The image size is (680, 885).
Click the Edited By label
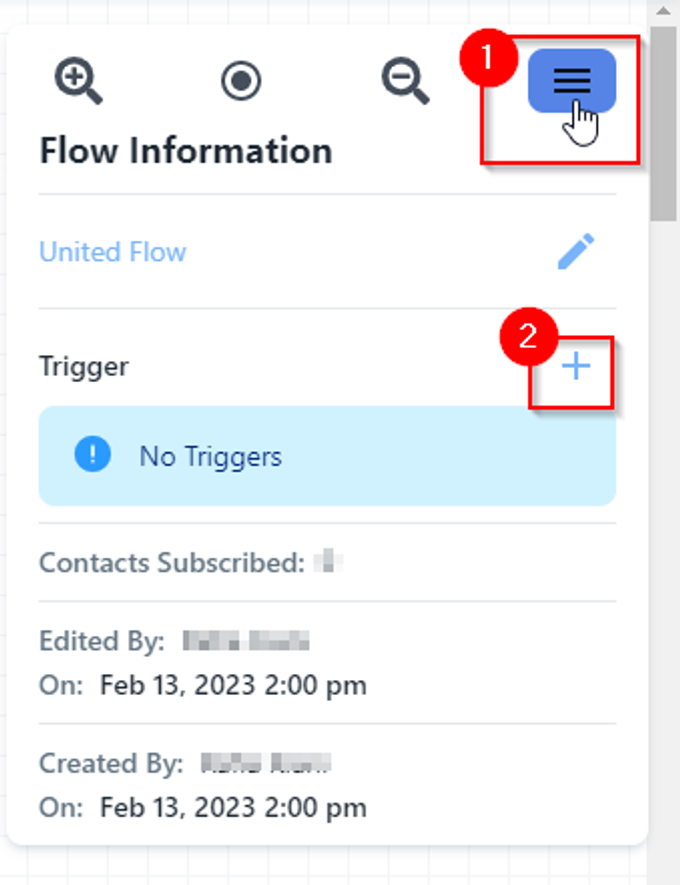point(101,641)
